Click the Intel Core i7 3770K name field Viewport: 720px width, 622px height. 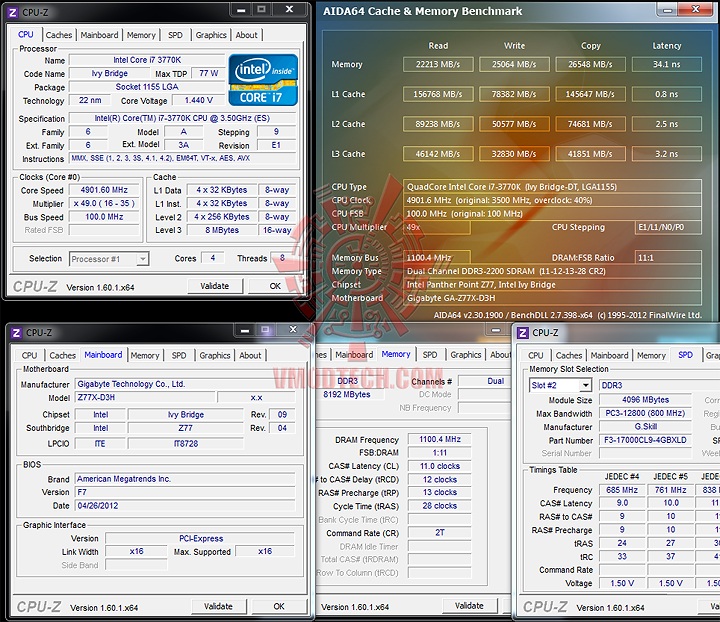pos(147,60)
